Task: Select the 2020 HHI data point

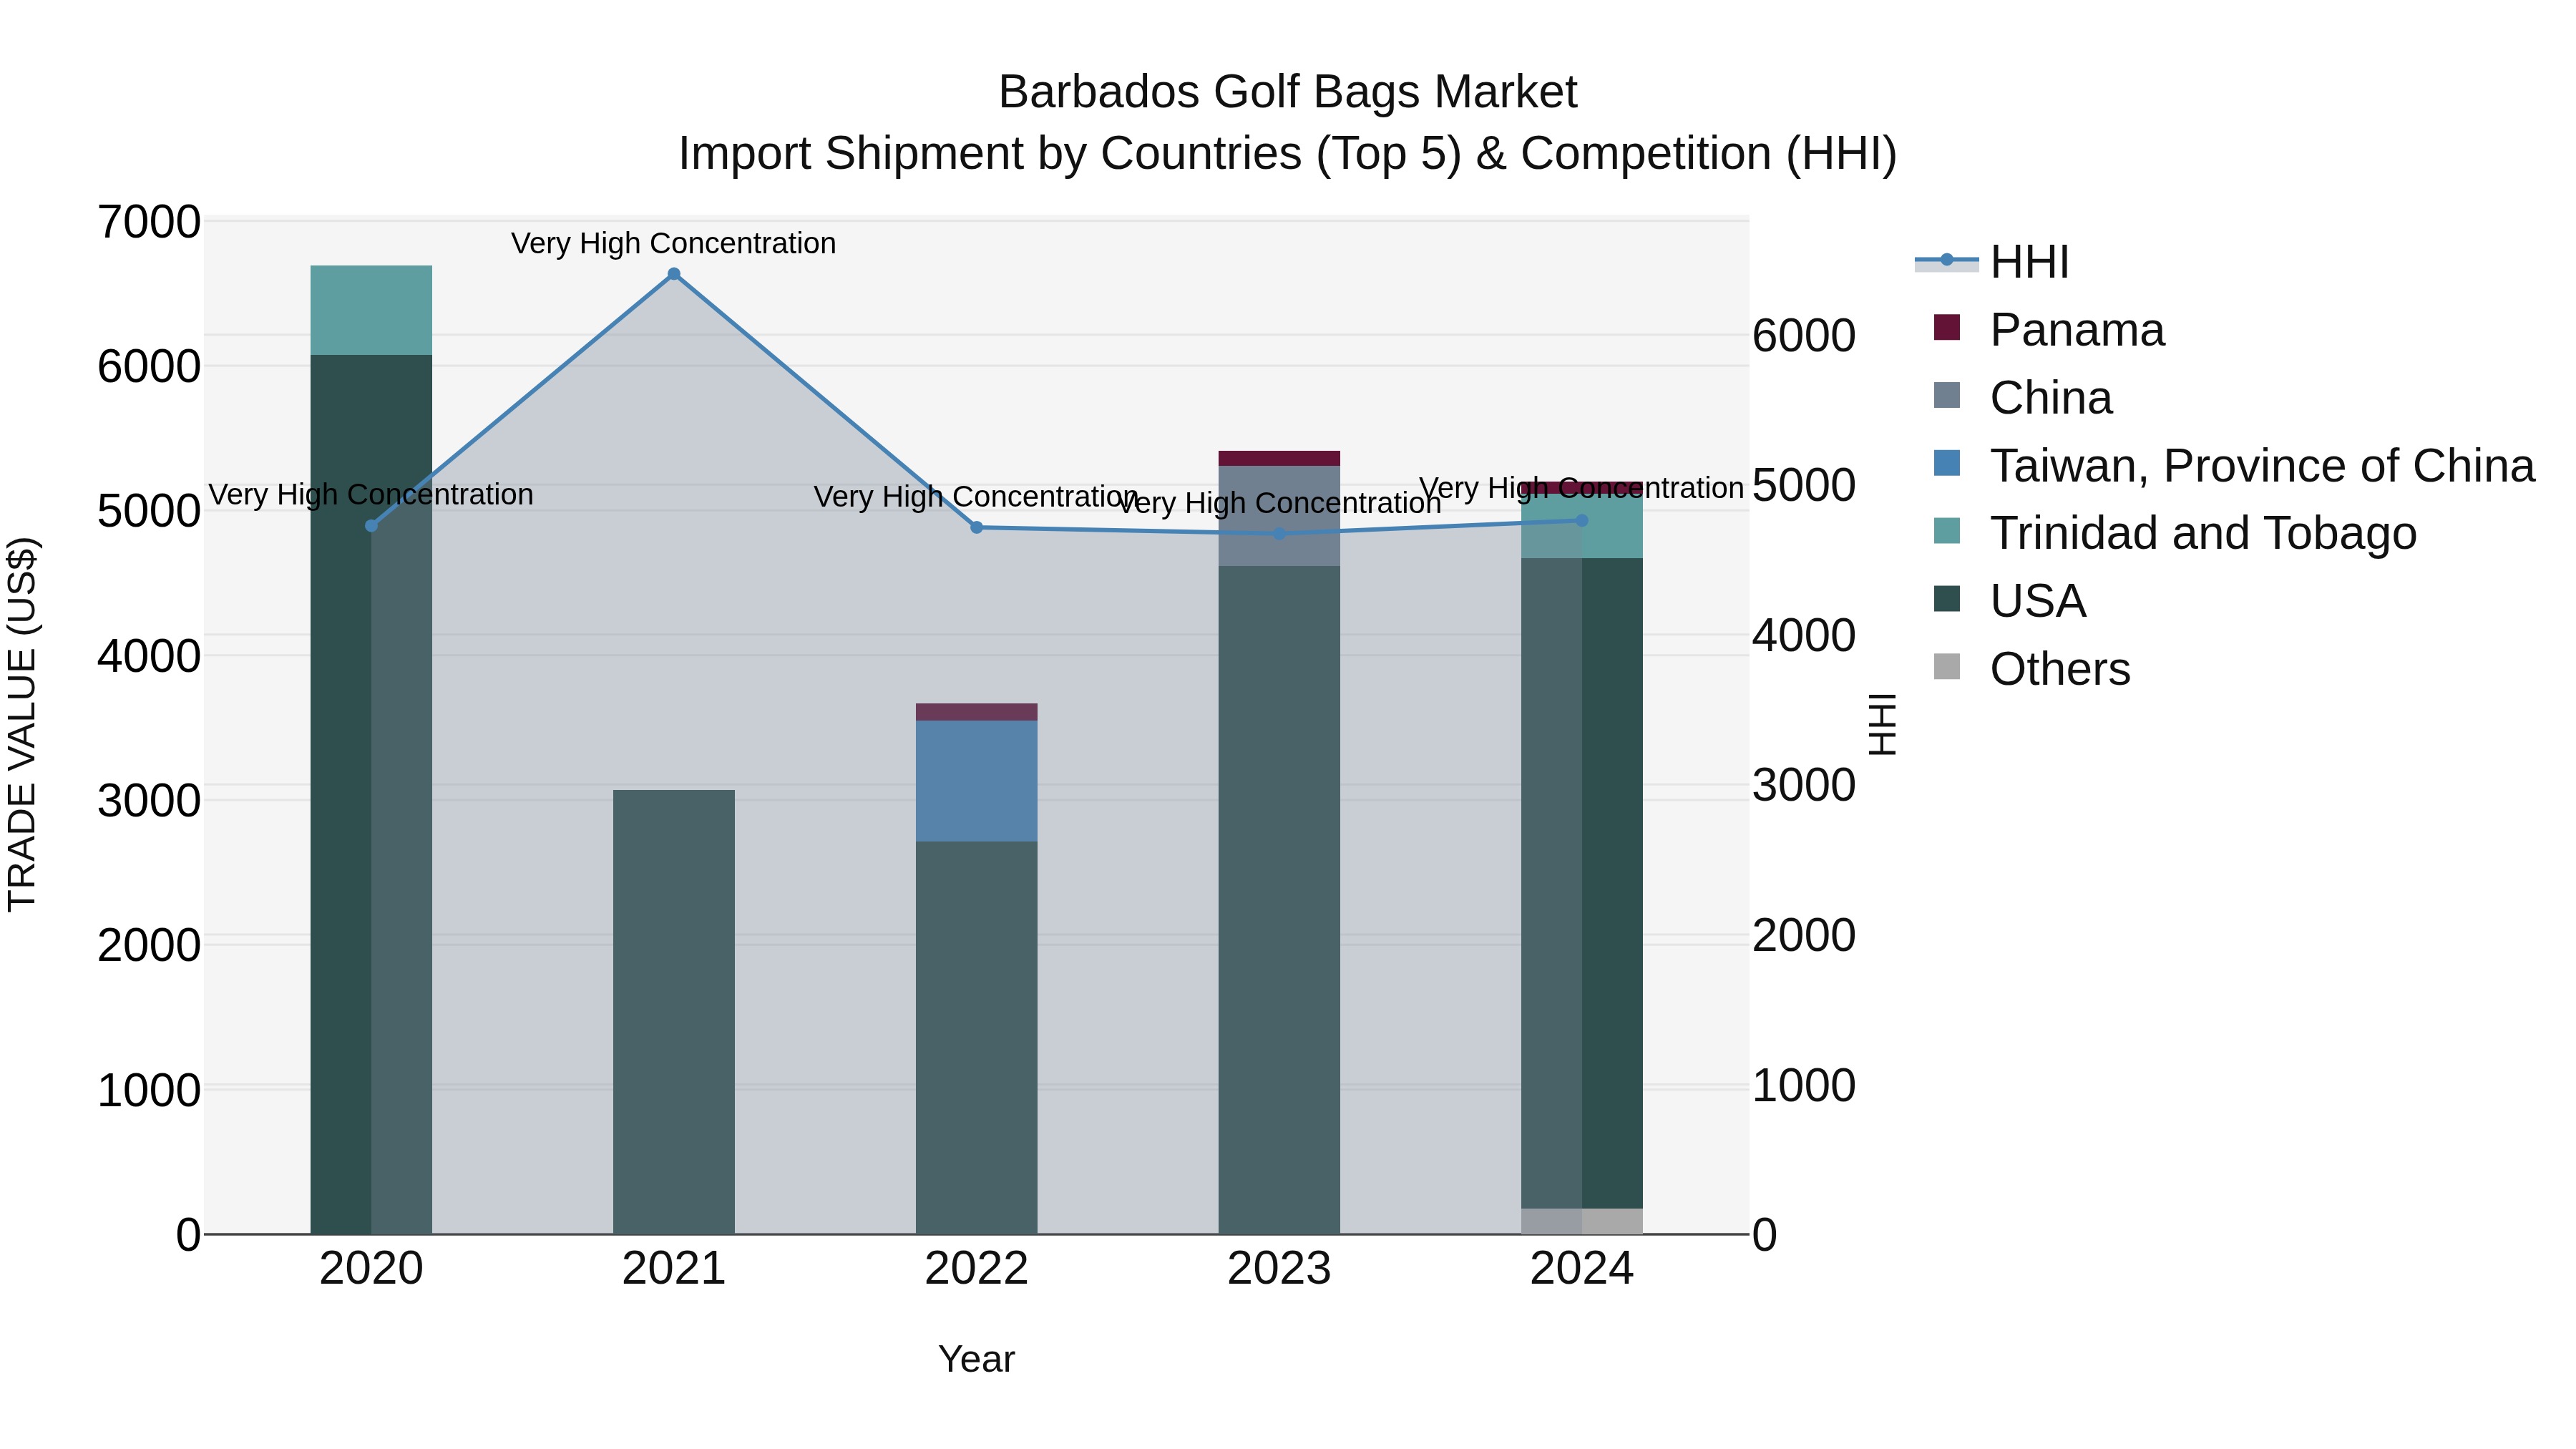Action: (x=371, y=526)
